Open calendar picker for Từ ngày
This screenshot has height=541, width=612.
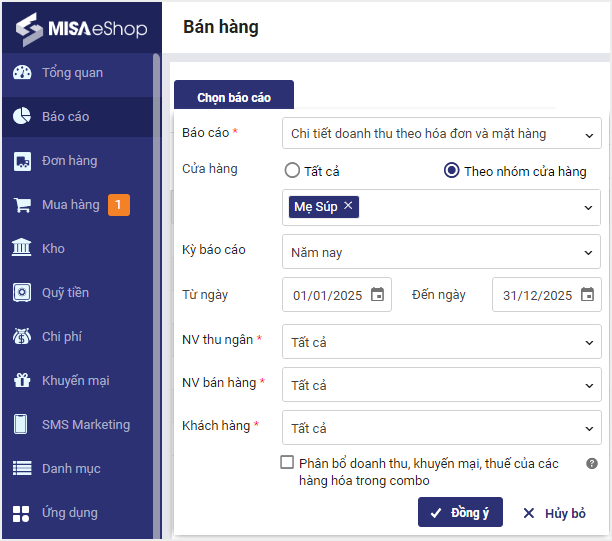pyautogui.click(x=377, y=295)
